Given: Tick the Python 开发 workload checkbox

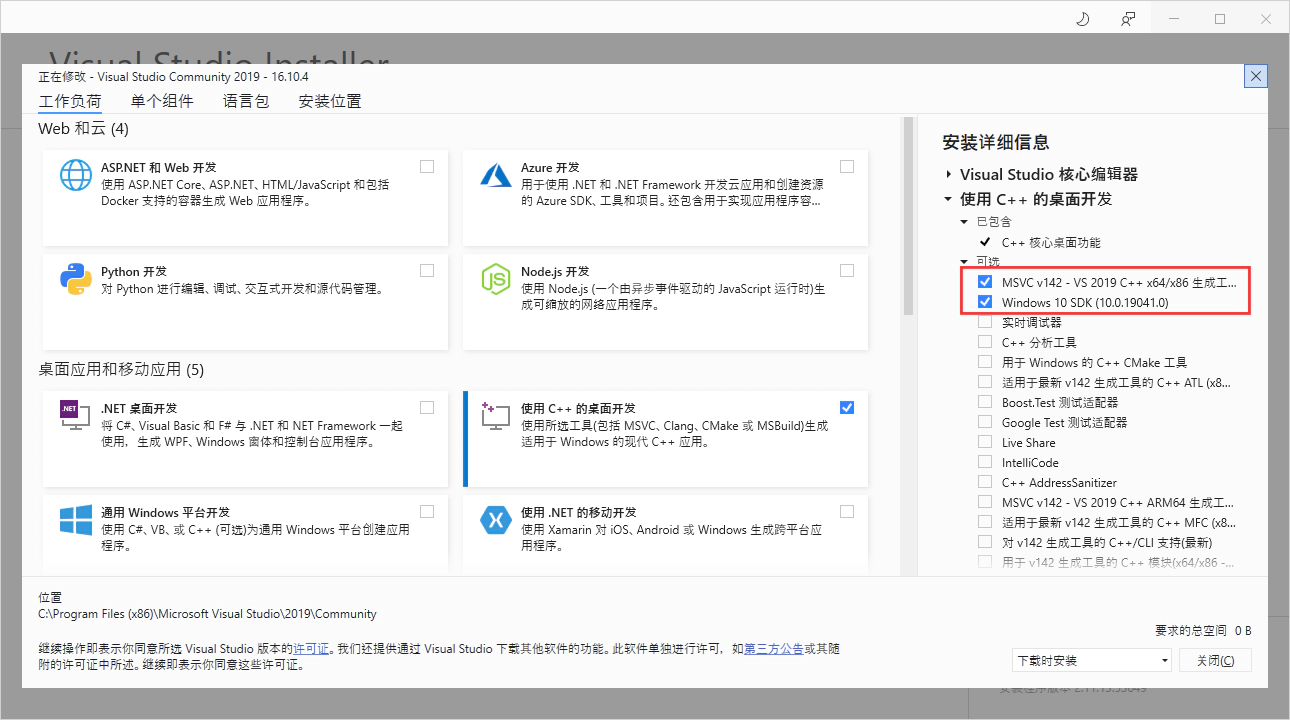Looking at the screenshot, I should point(427,271).
